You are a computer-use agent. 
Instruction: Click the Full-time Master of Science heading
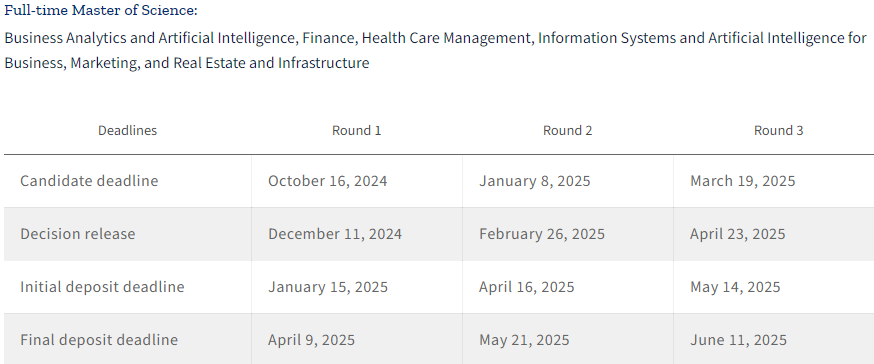click(101, 11)
